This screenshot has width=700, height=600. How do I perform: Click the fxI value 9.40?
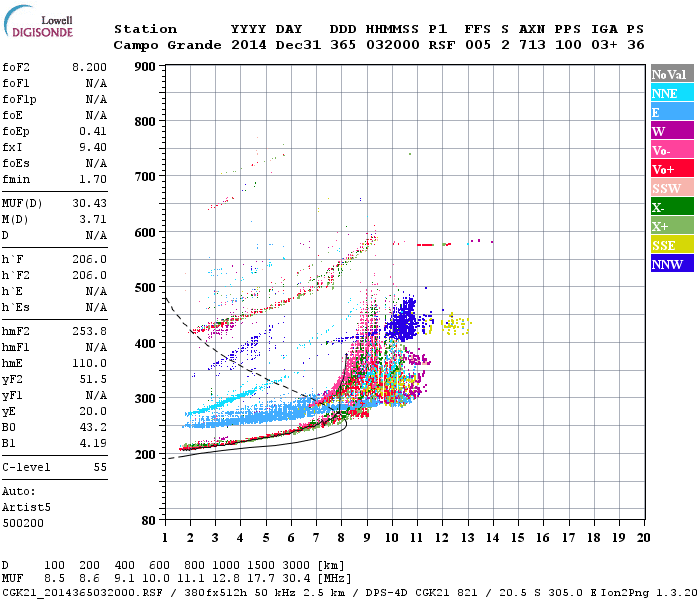[93, 147]
